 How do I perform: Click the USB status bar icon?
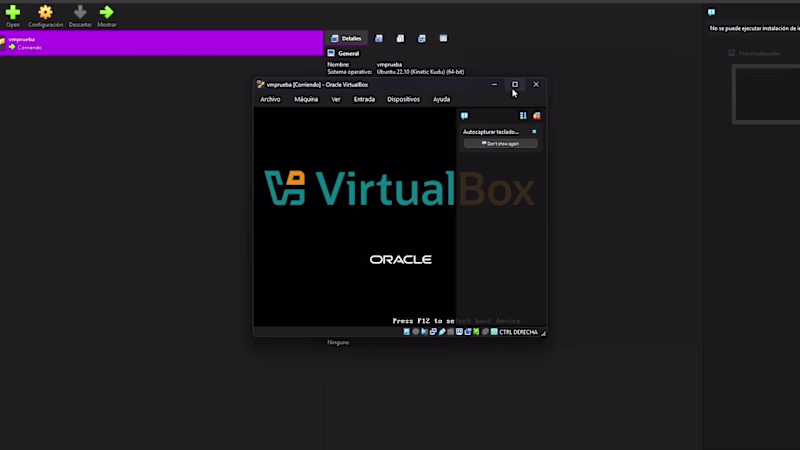(442, 332)
